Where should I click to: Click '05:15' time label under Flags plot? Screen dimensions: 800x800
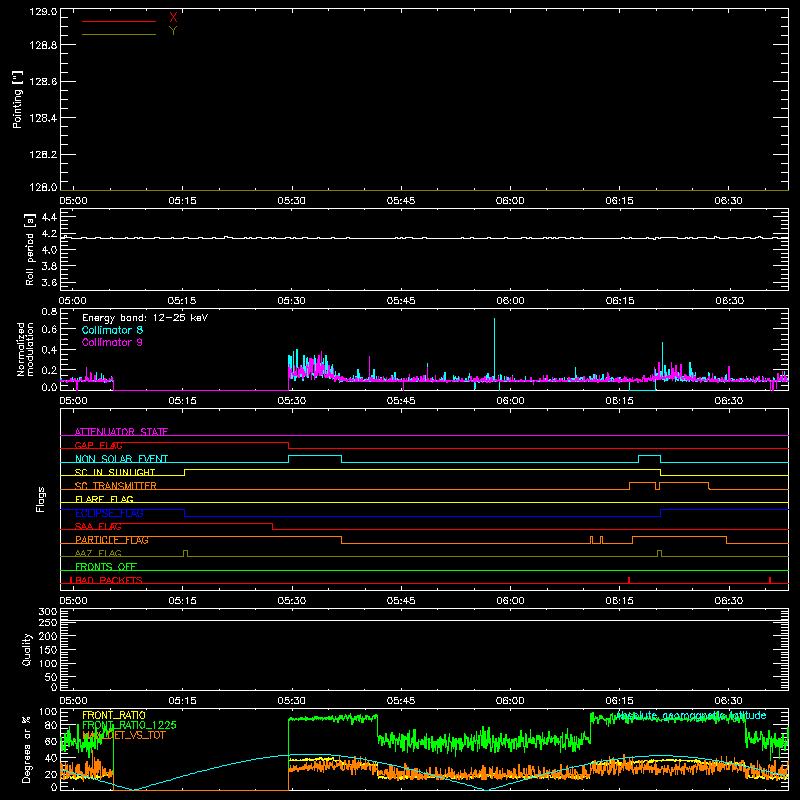pos(182,601)
